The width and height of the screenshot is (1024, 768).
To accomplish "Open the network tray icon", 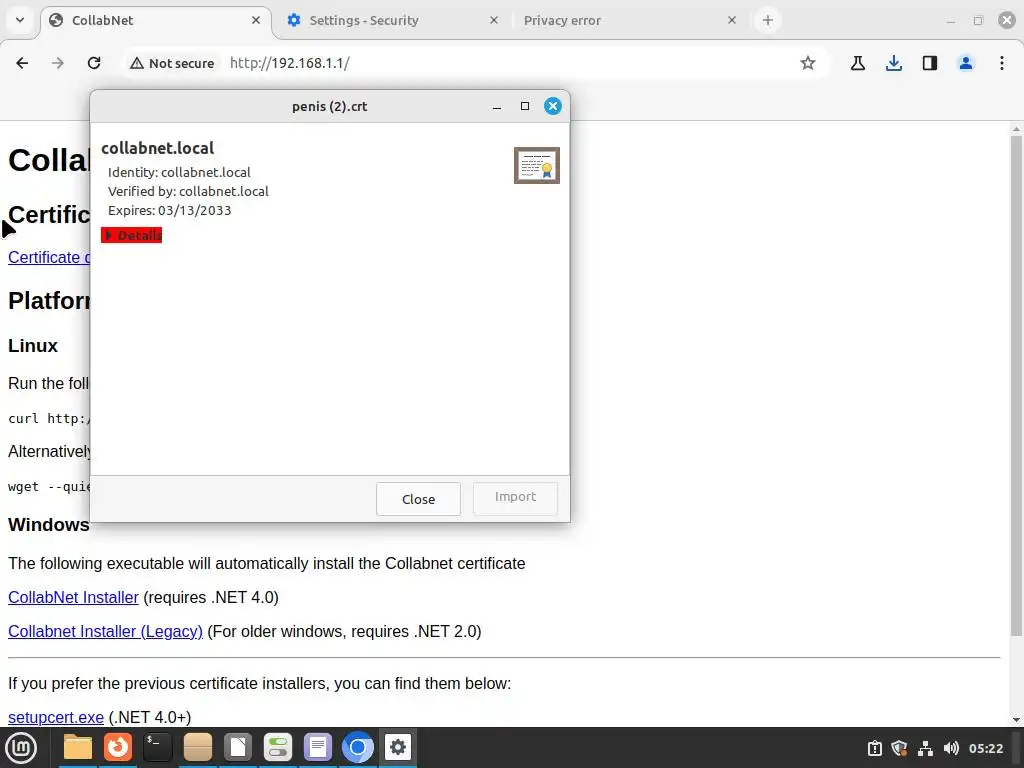I will tap(925, 748).
